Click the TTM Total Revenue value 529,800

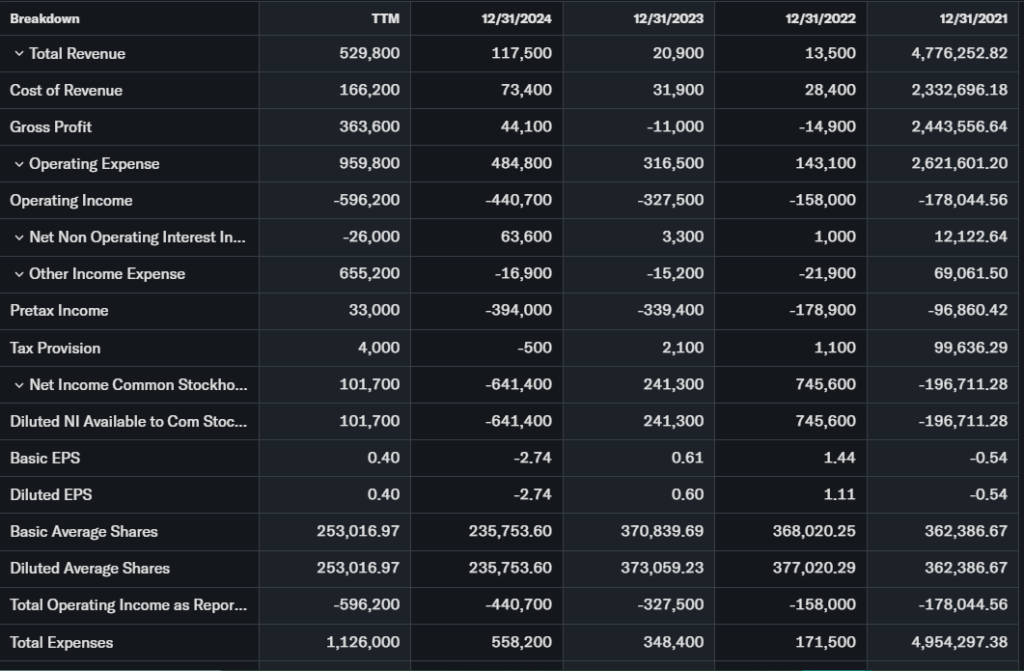[x=370, y=54]
